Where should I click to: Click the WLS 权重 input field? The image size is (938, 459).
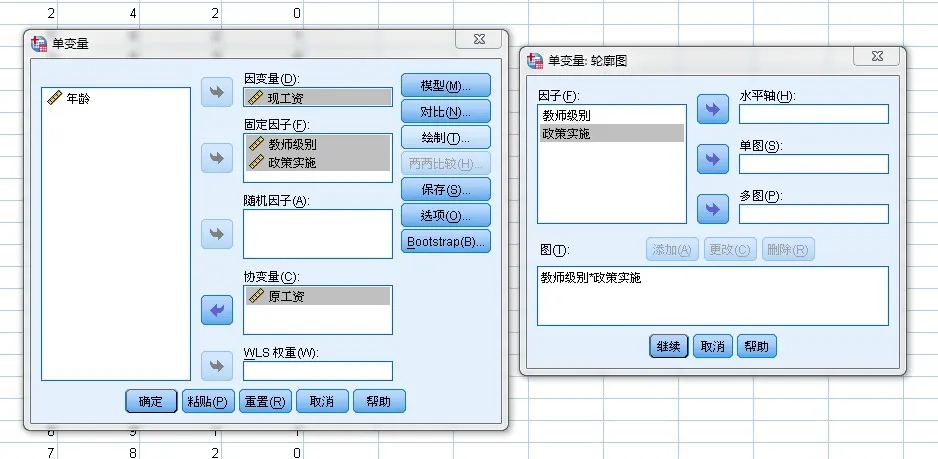coord(318,371)
